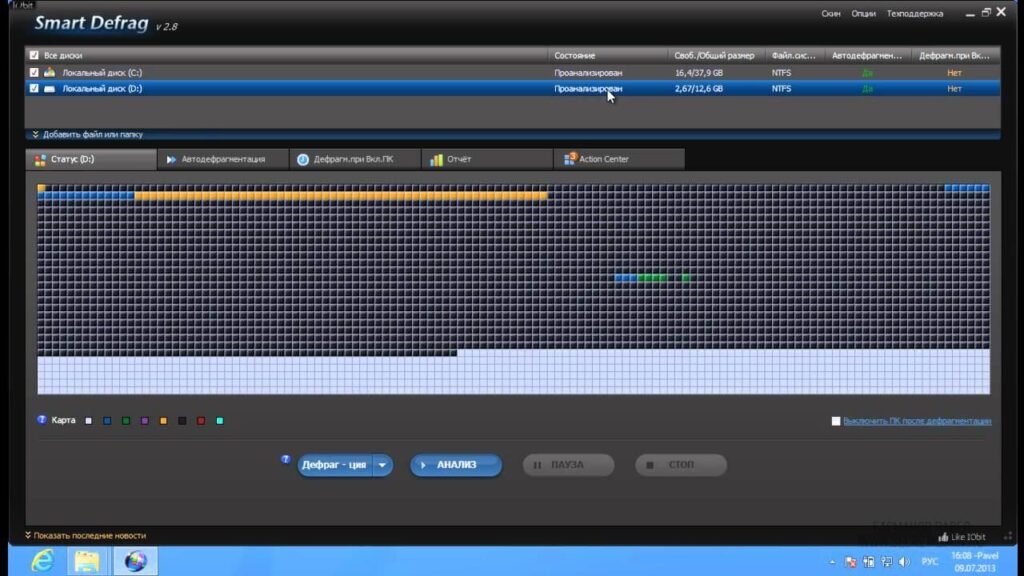The image size is (1024, 576).
Task: Click the Автодефрагментация play icon
Action: [x=171, y=159]
